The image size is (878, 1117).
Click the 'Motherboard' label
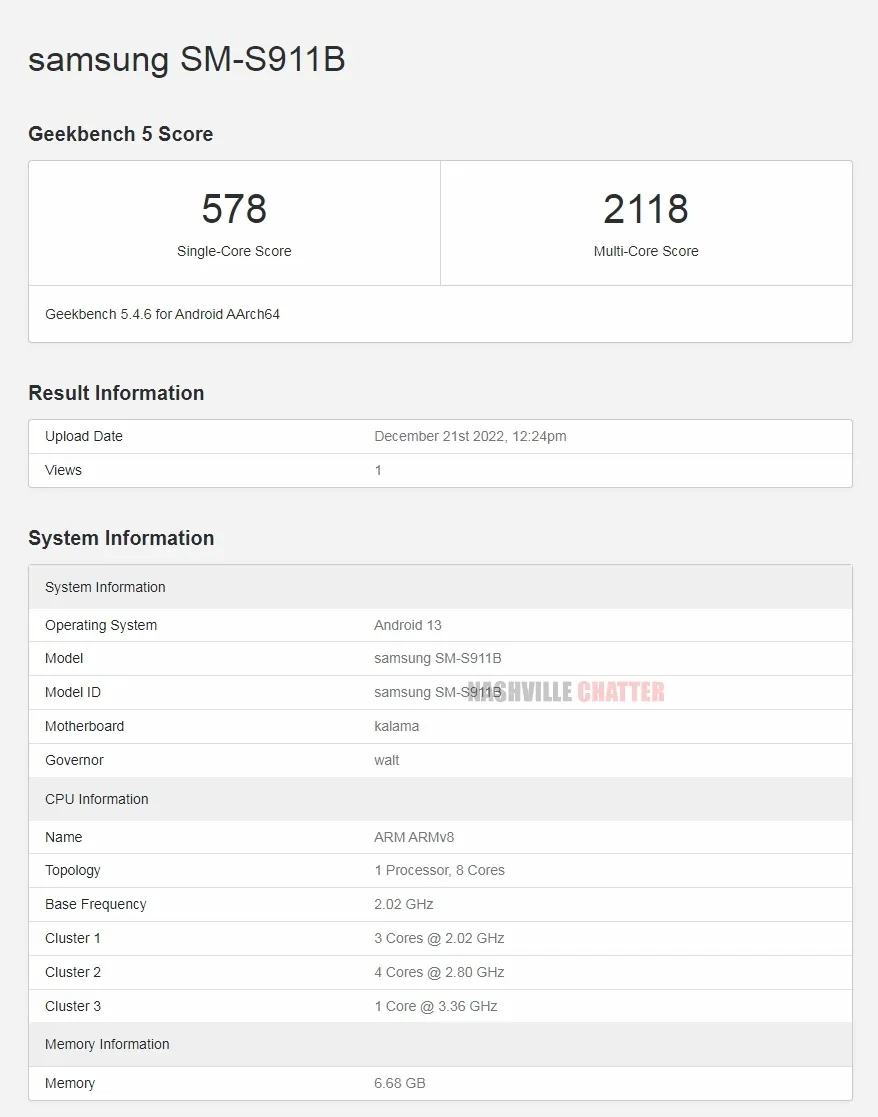[x=85, y=726]
